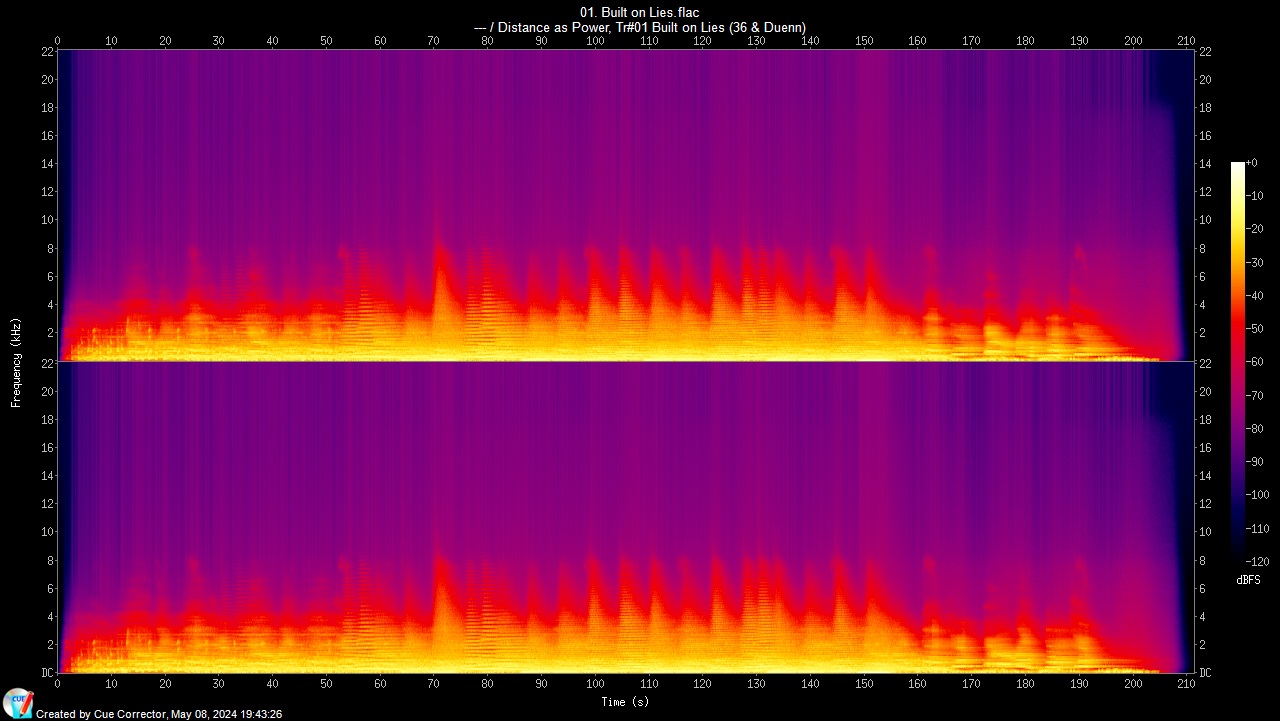Click the "dBFS" label below the color scale

[x=1248, y=580]
